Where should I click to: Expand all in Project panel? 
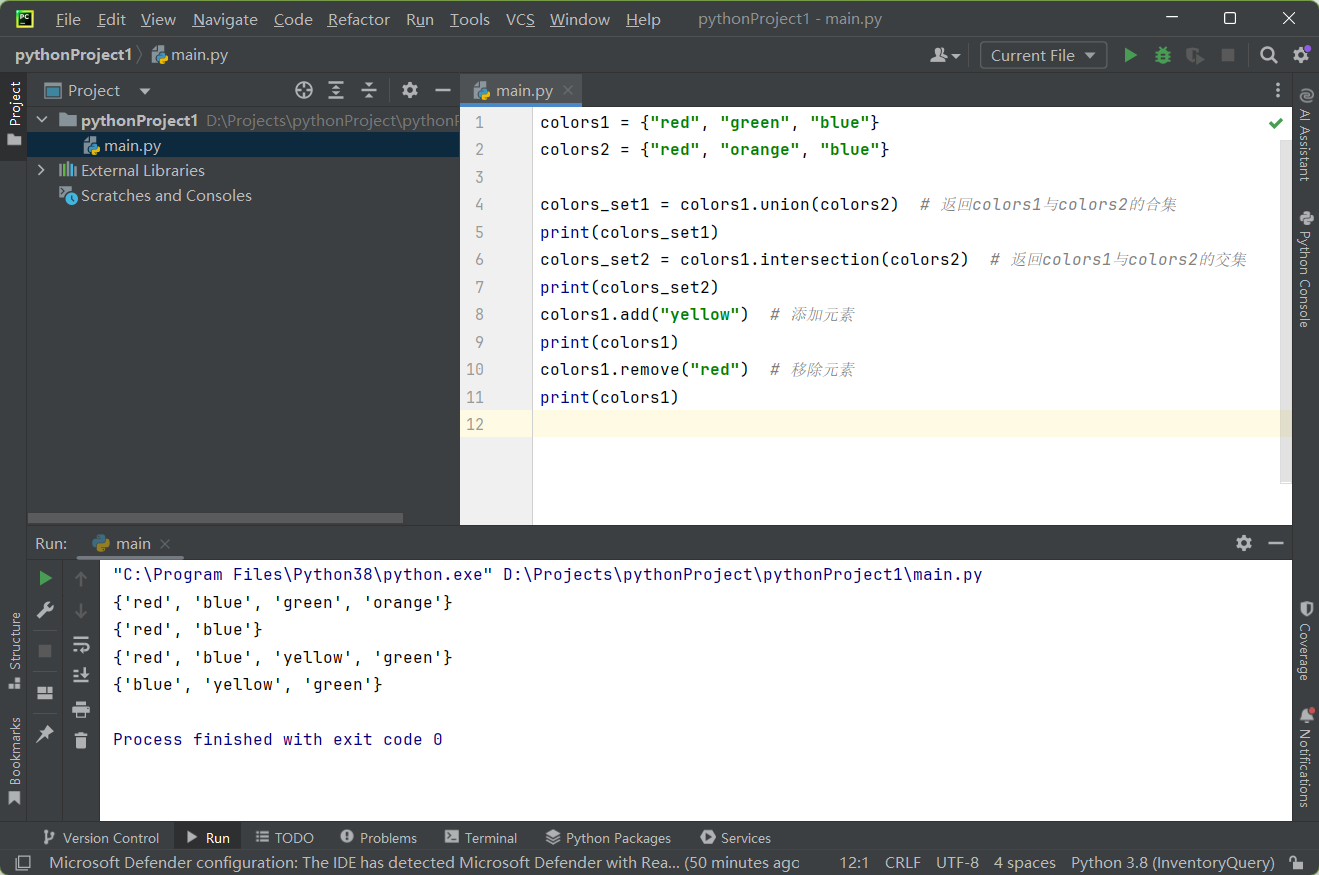pyautogui.click(x=336, y=91)
